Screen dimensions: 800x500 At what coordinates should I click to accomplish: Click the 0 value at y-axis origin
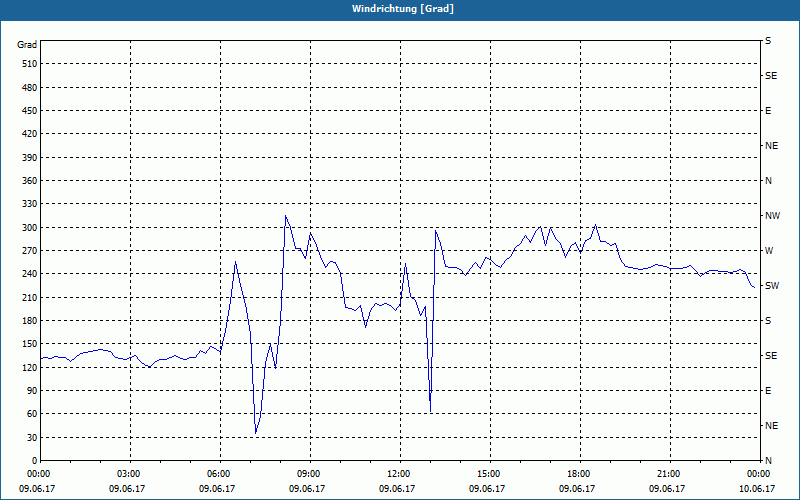pos(34,460)
